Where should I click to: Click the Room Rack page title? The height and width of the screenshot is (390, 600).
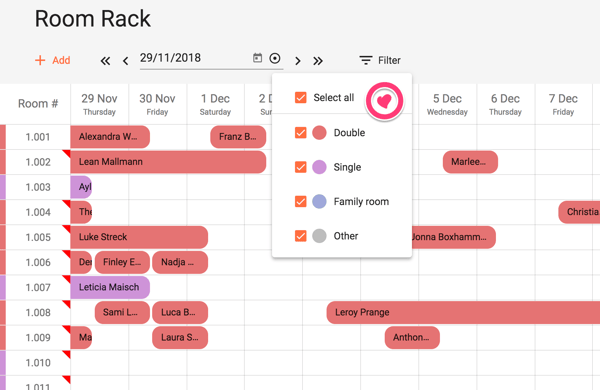pos(93,19)
